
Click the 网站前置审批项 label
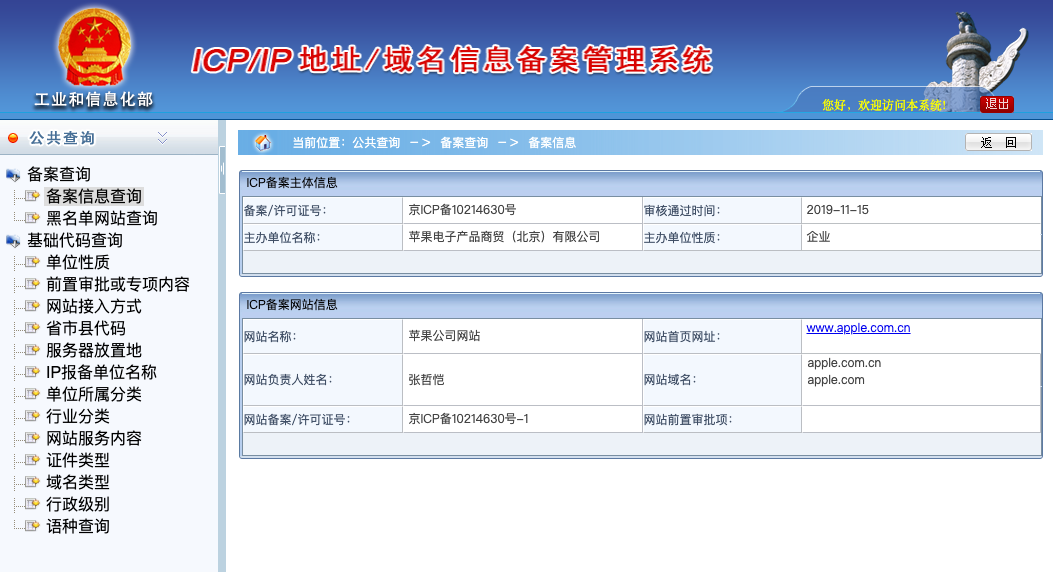tap(688, 420)
